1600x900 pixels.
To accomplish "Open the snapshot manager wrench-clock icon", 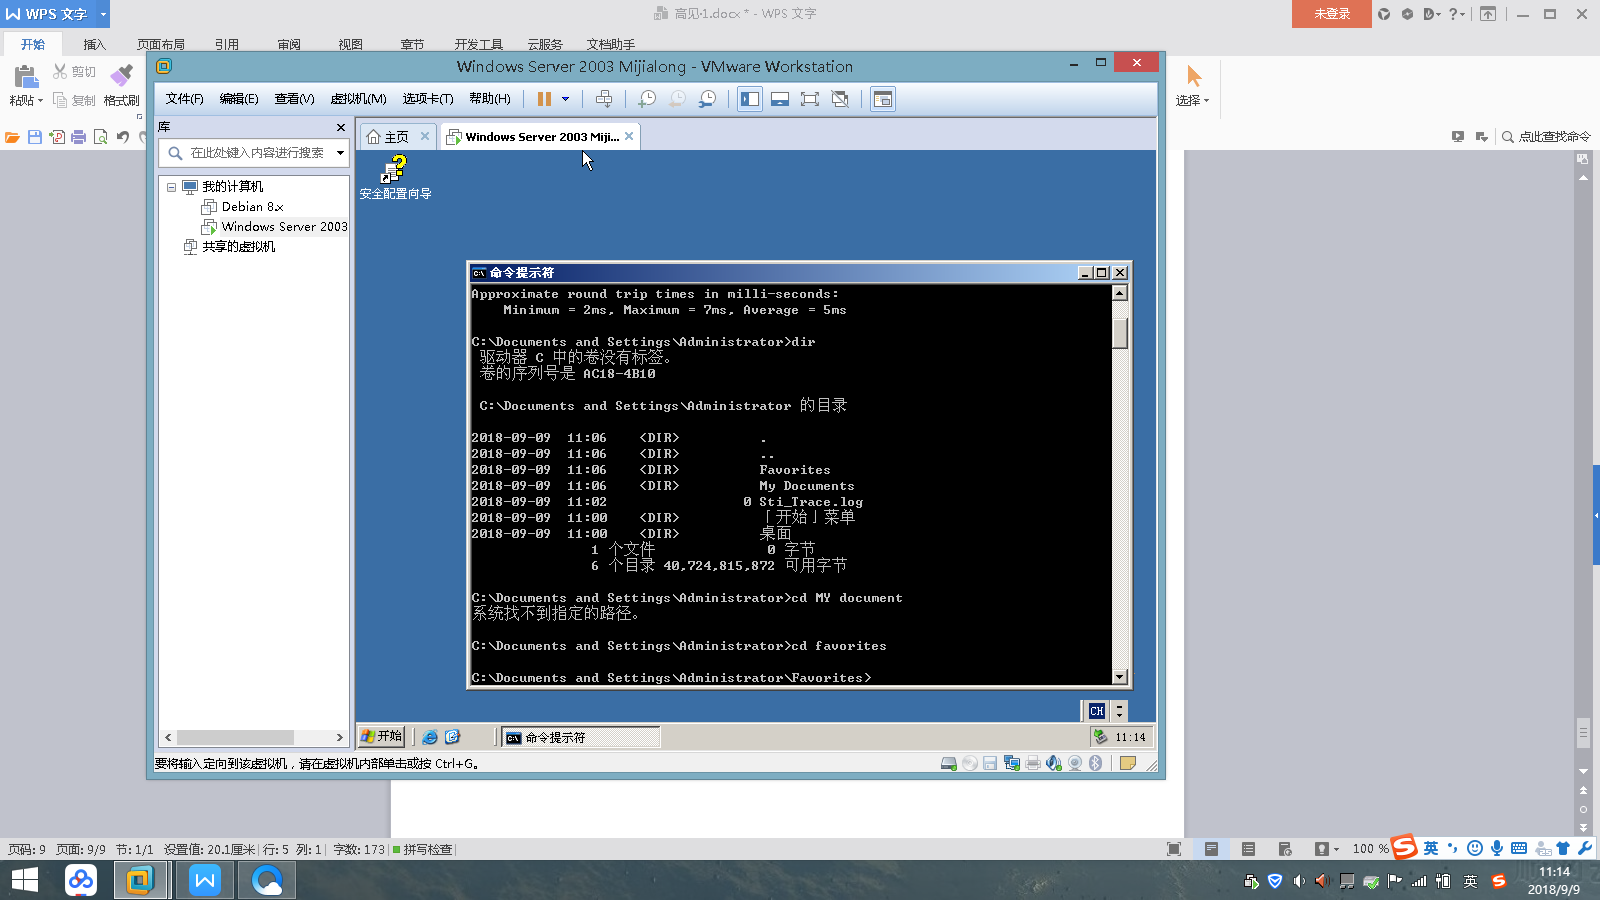I will 707,99.
